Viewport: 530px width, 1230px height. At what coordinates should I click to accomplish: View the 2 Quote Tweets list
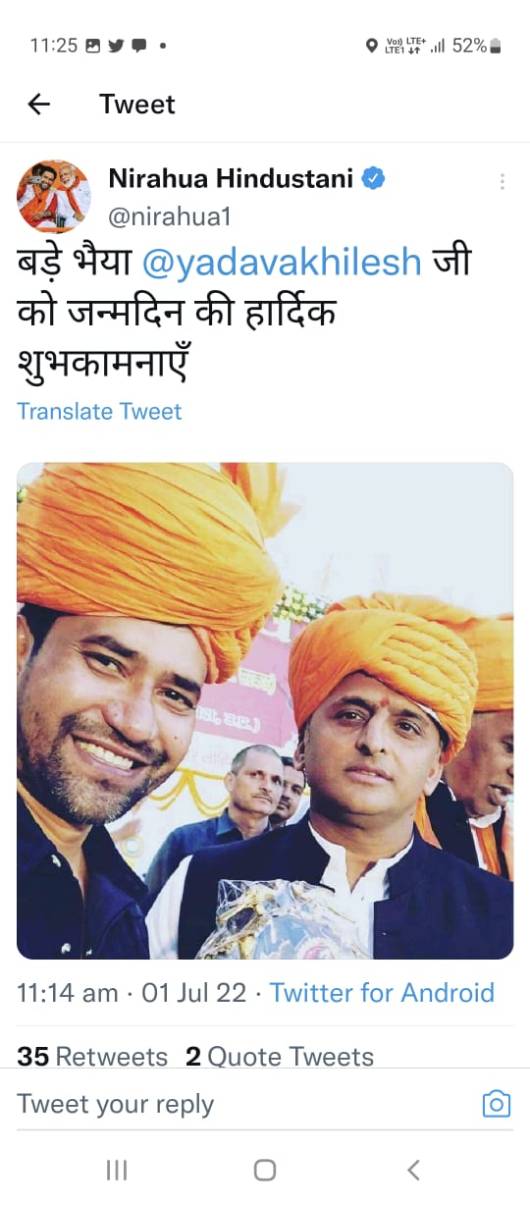pos(279,1056)
